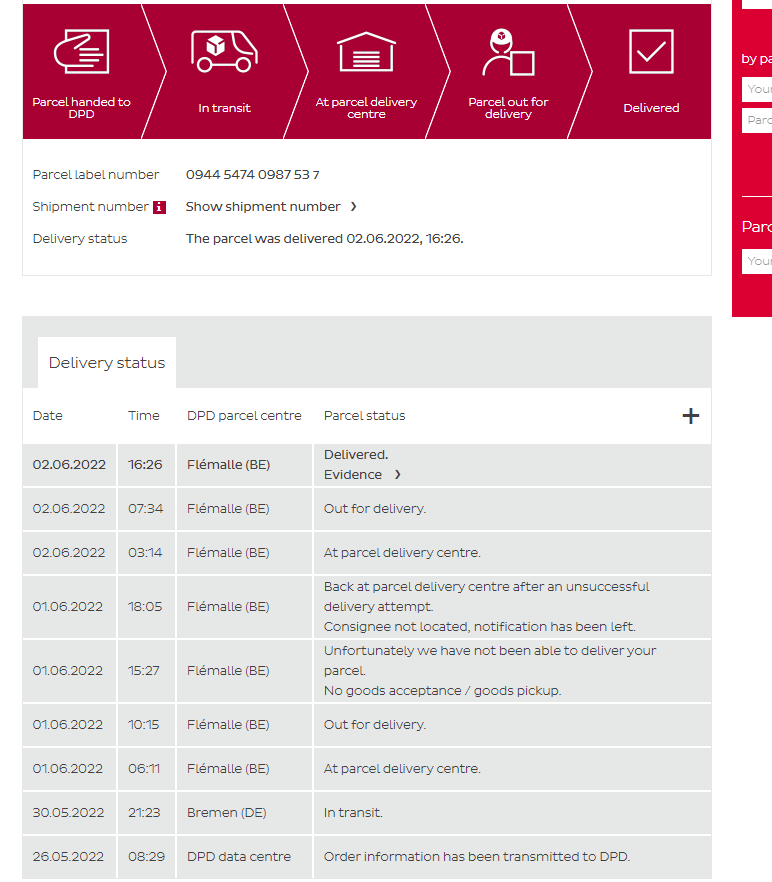Click the 'Delivered' checkmark box icon
Image resolution: width=772 pixels, height=882 pixels.
tap(651, 51)
